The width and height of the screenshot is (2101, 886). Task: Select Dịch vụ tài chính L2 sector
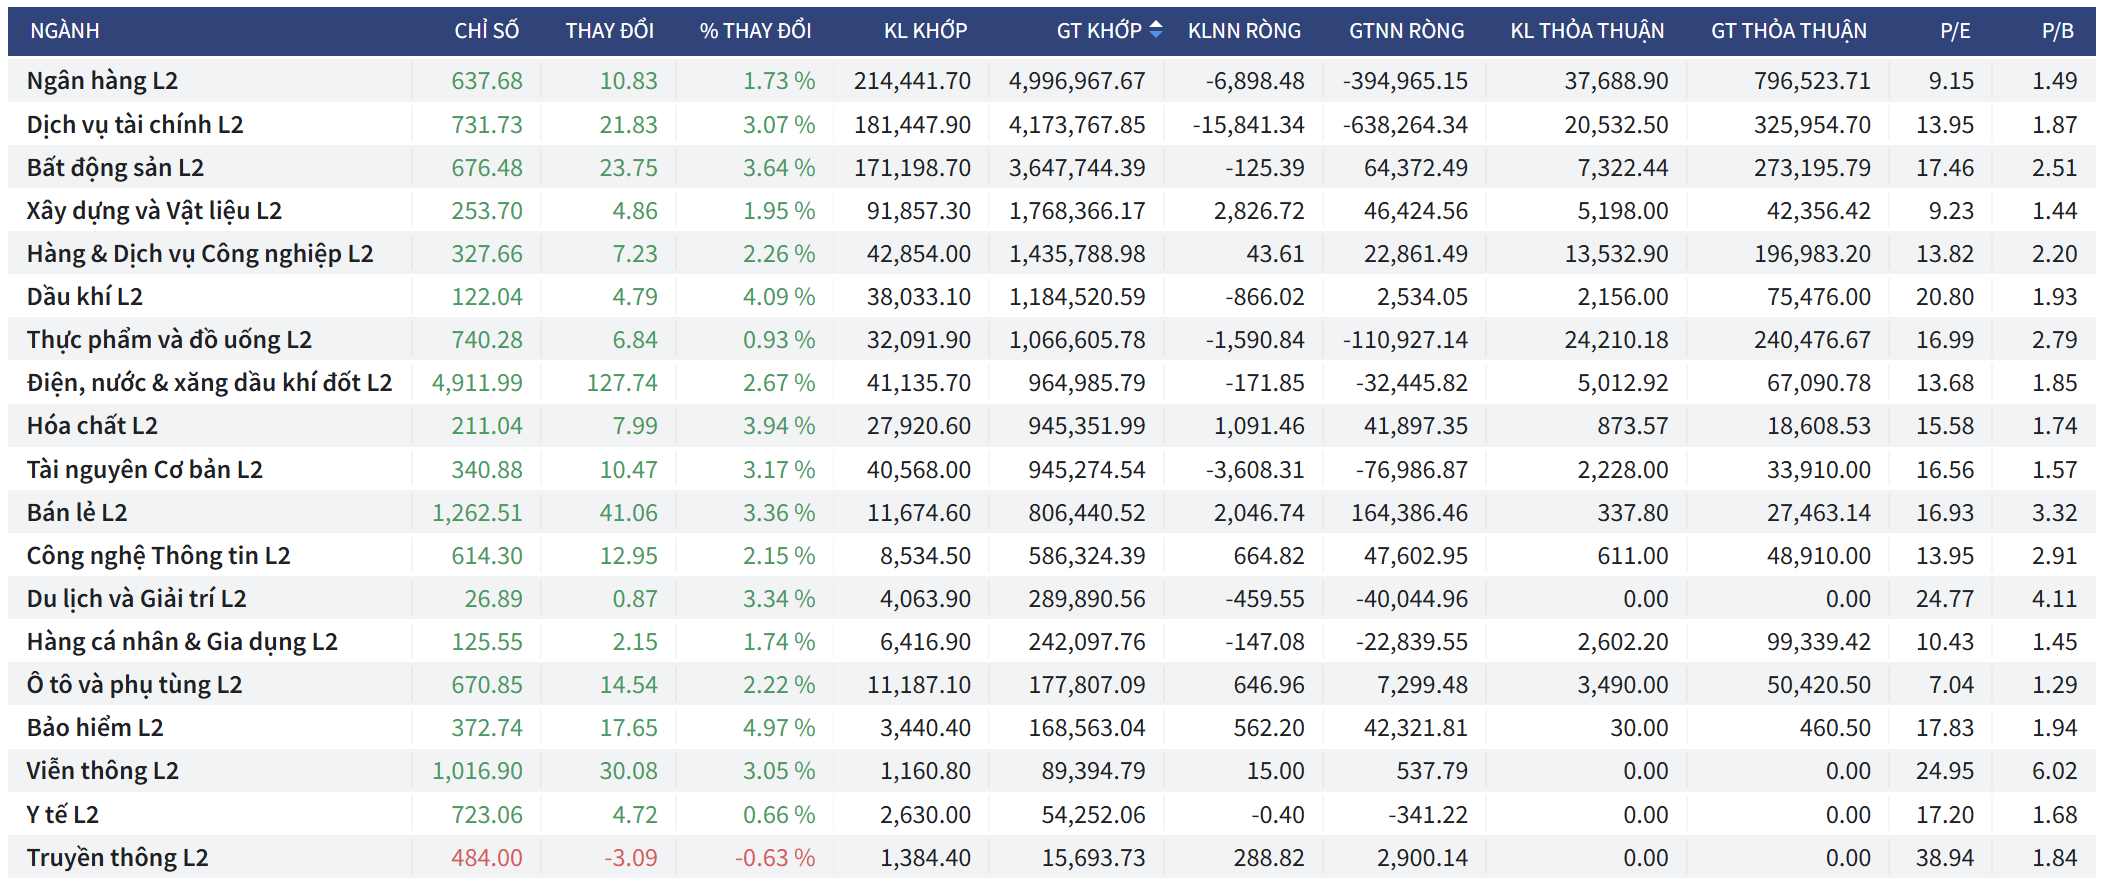pyautogui.click(x=135, y=125)
